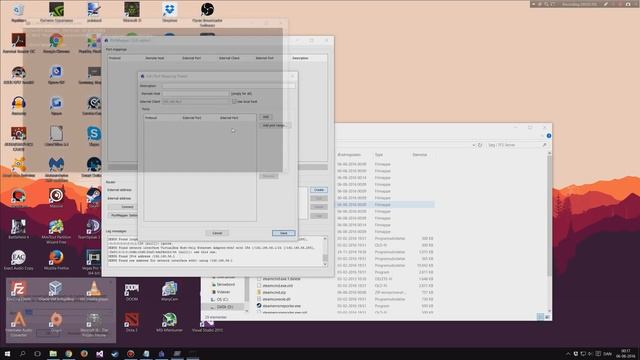This screenshot has height=360, width=640.
Task: Launch Mozilla Firefox from the desktop
Action: (56, 260)
